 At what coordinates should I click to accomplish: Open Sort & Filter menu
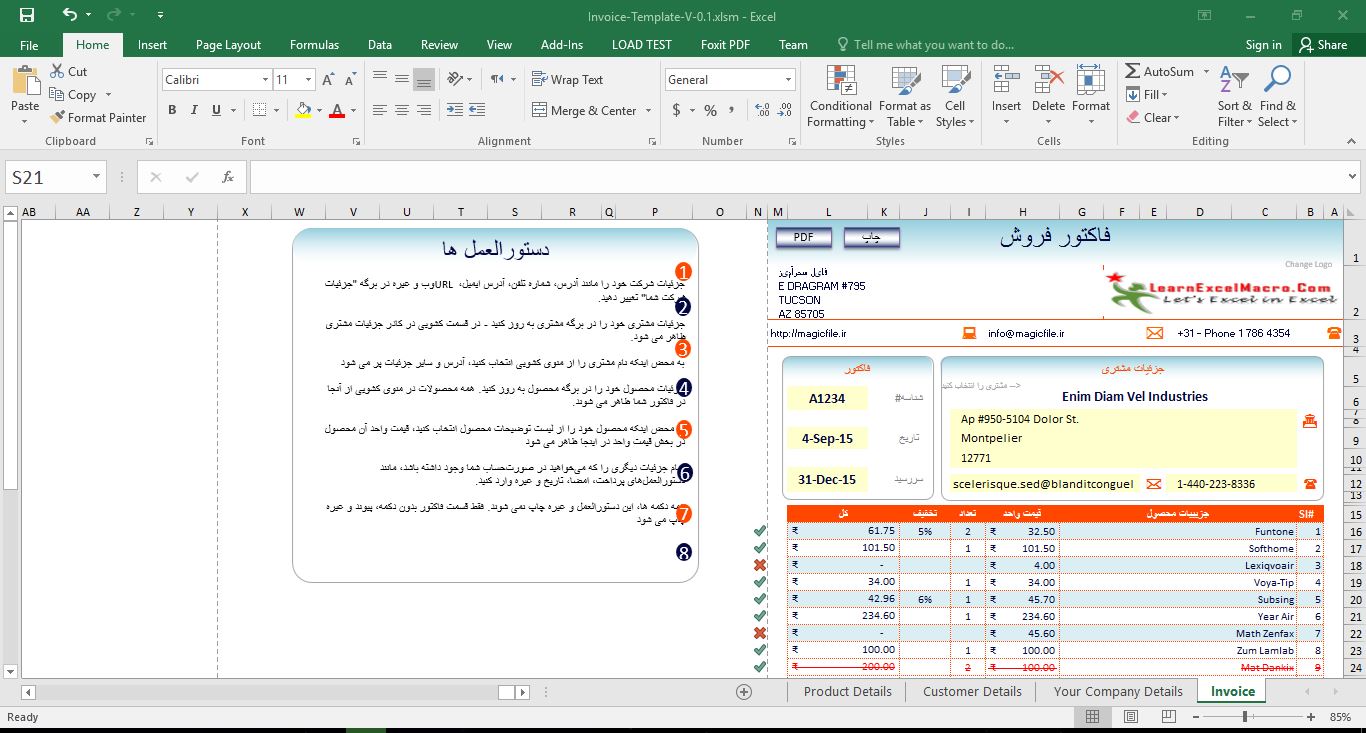point(1234,97)
